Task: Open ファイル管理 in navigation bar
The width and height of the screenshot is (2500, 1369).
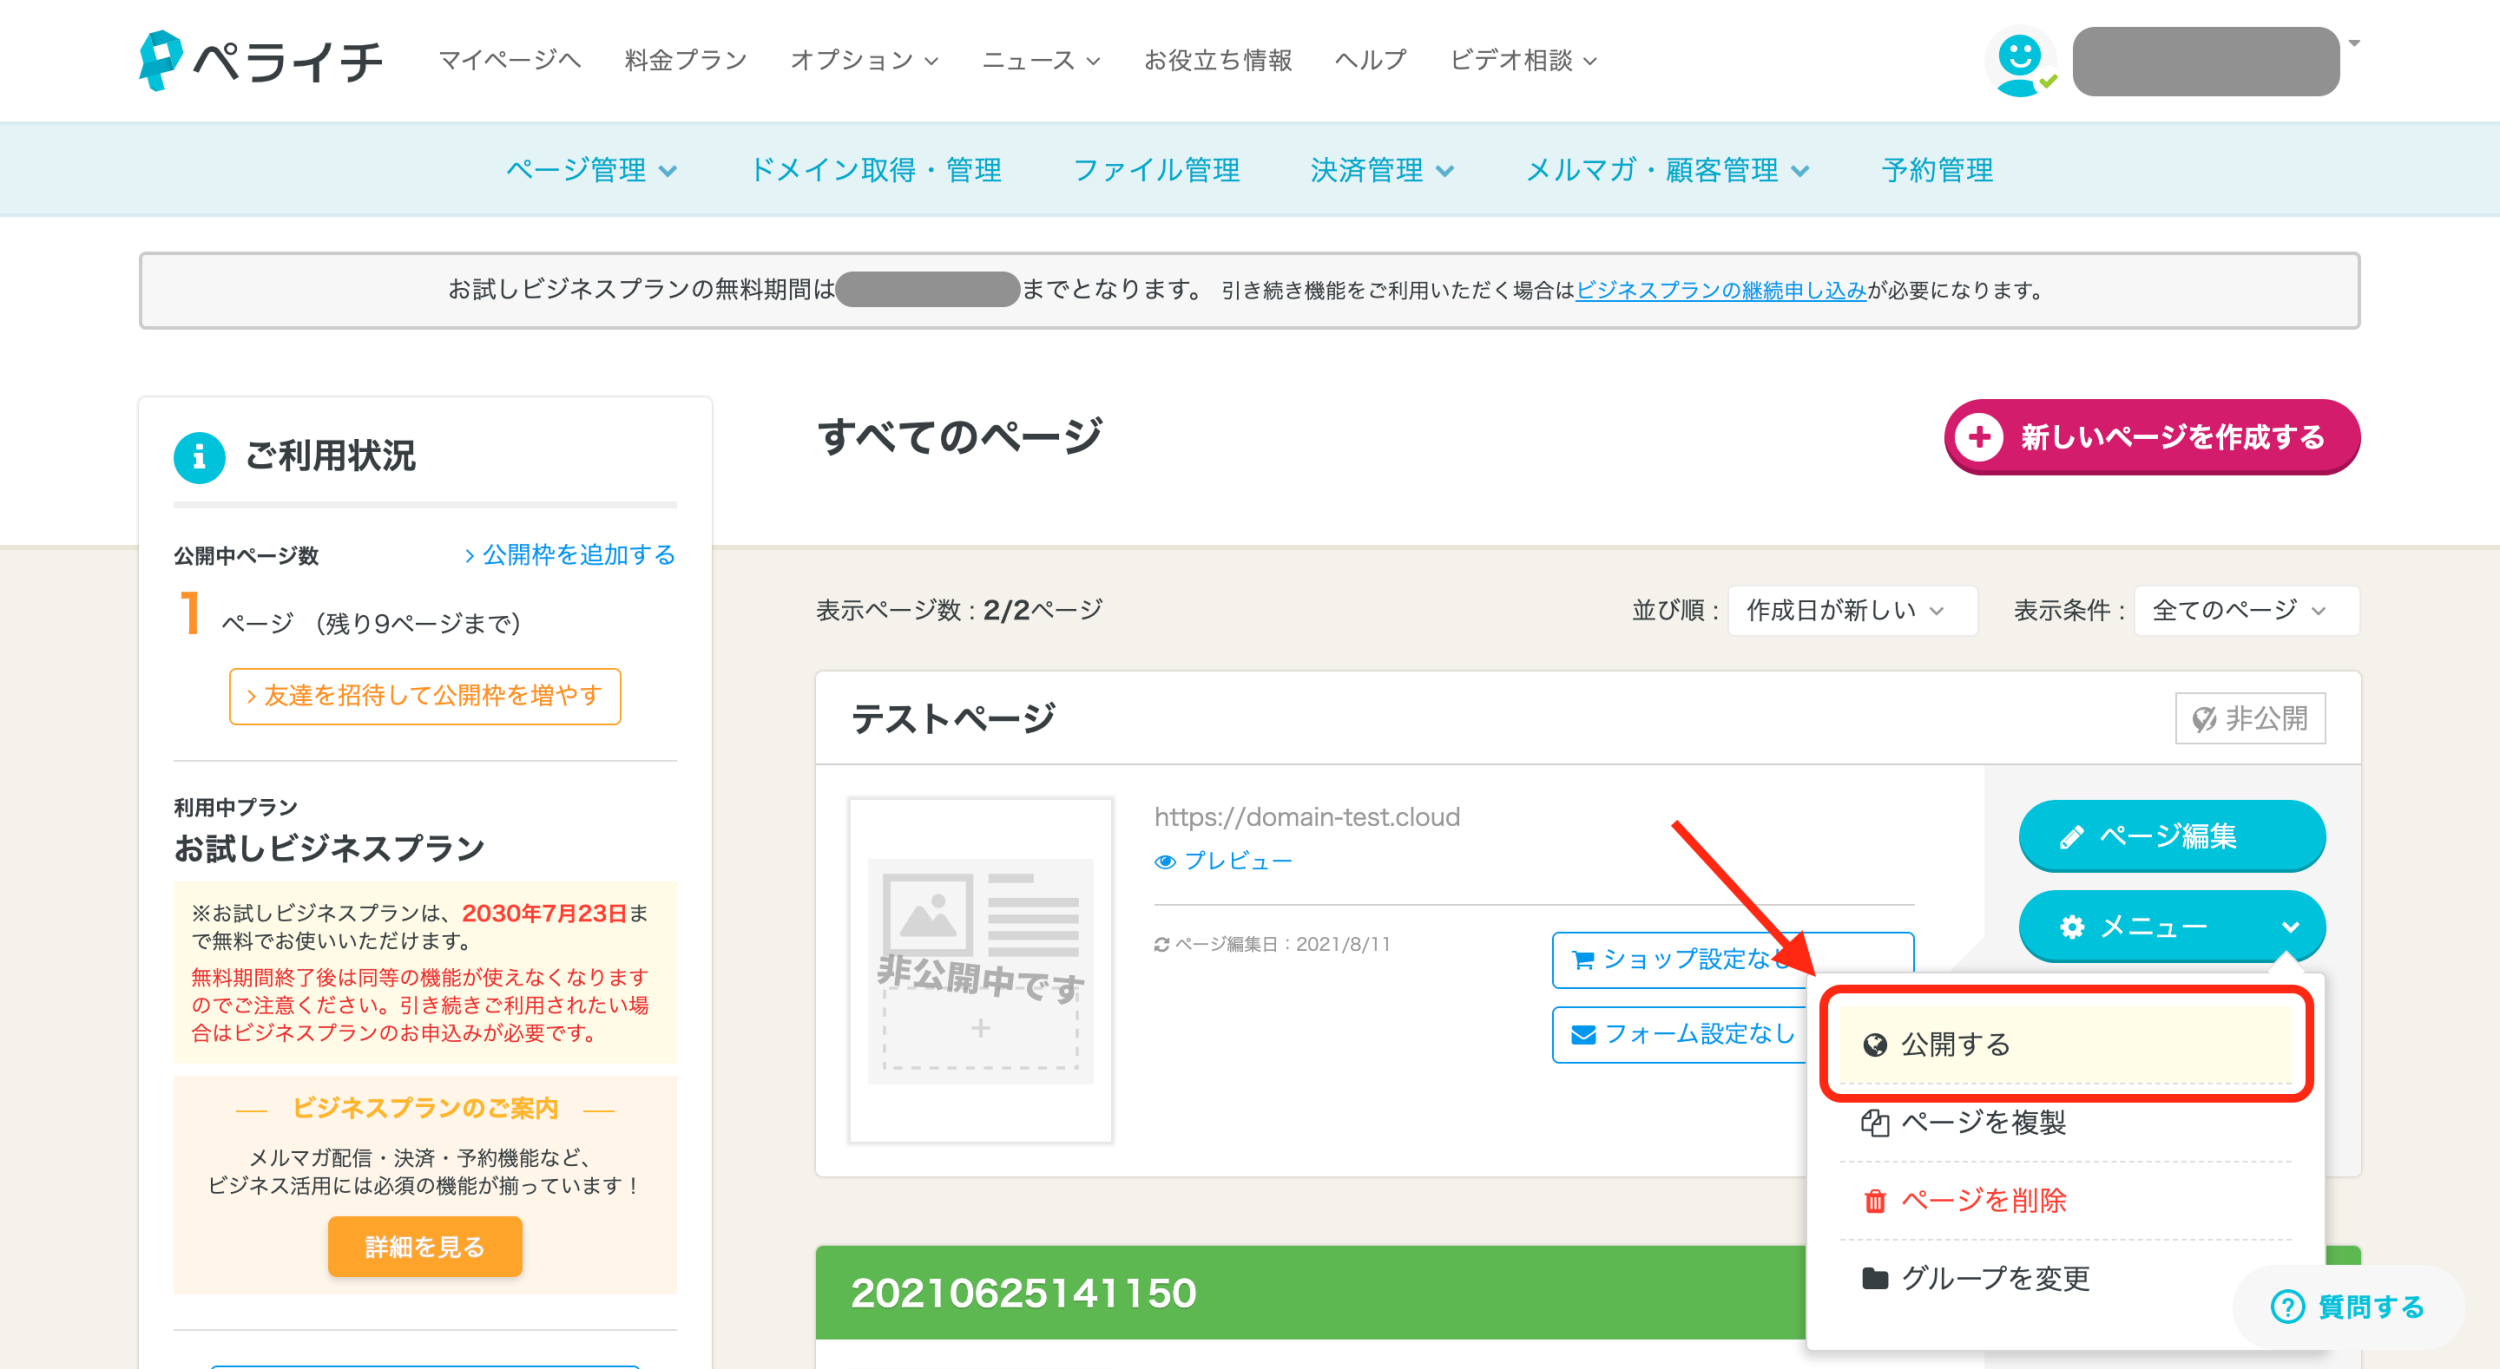Action: [x=1156, y=170]
